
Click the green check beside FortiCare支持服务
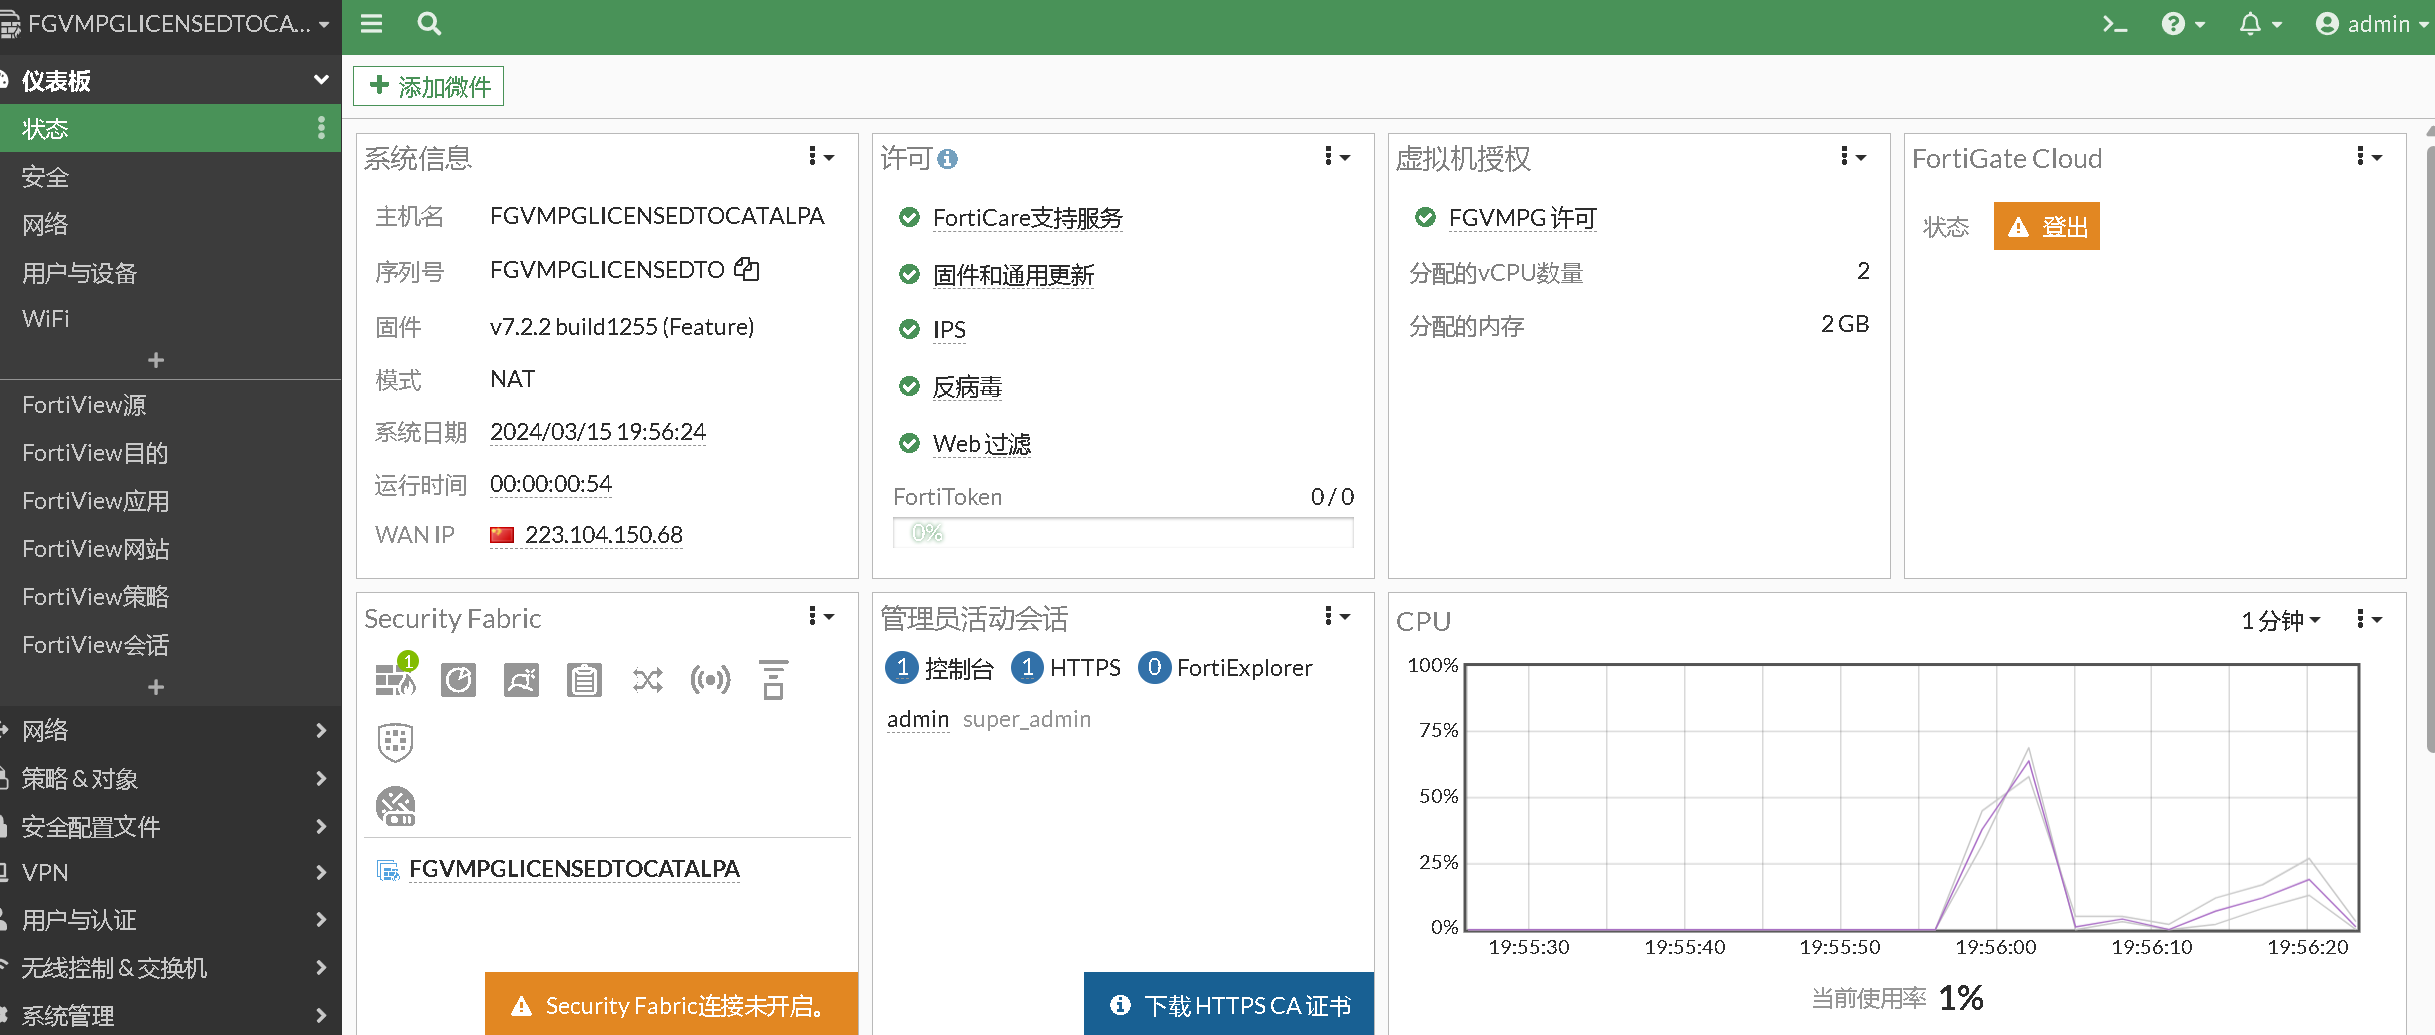[x=909, y=217]
